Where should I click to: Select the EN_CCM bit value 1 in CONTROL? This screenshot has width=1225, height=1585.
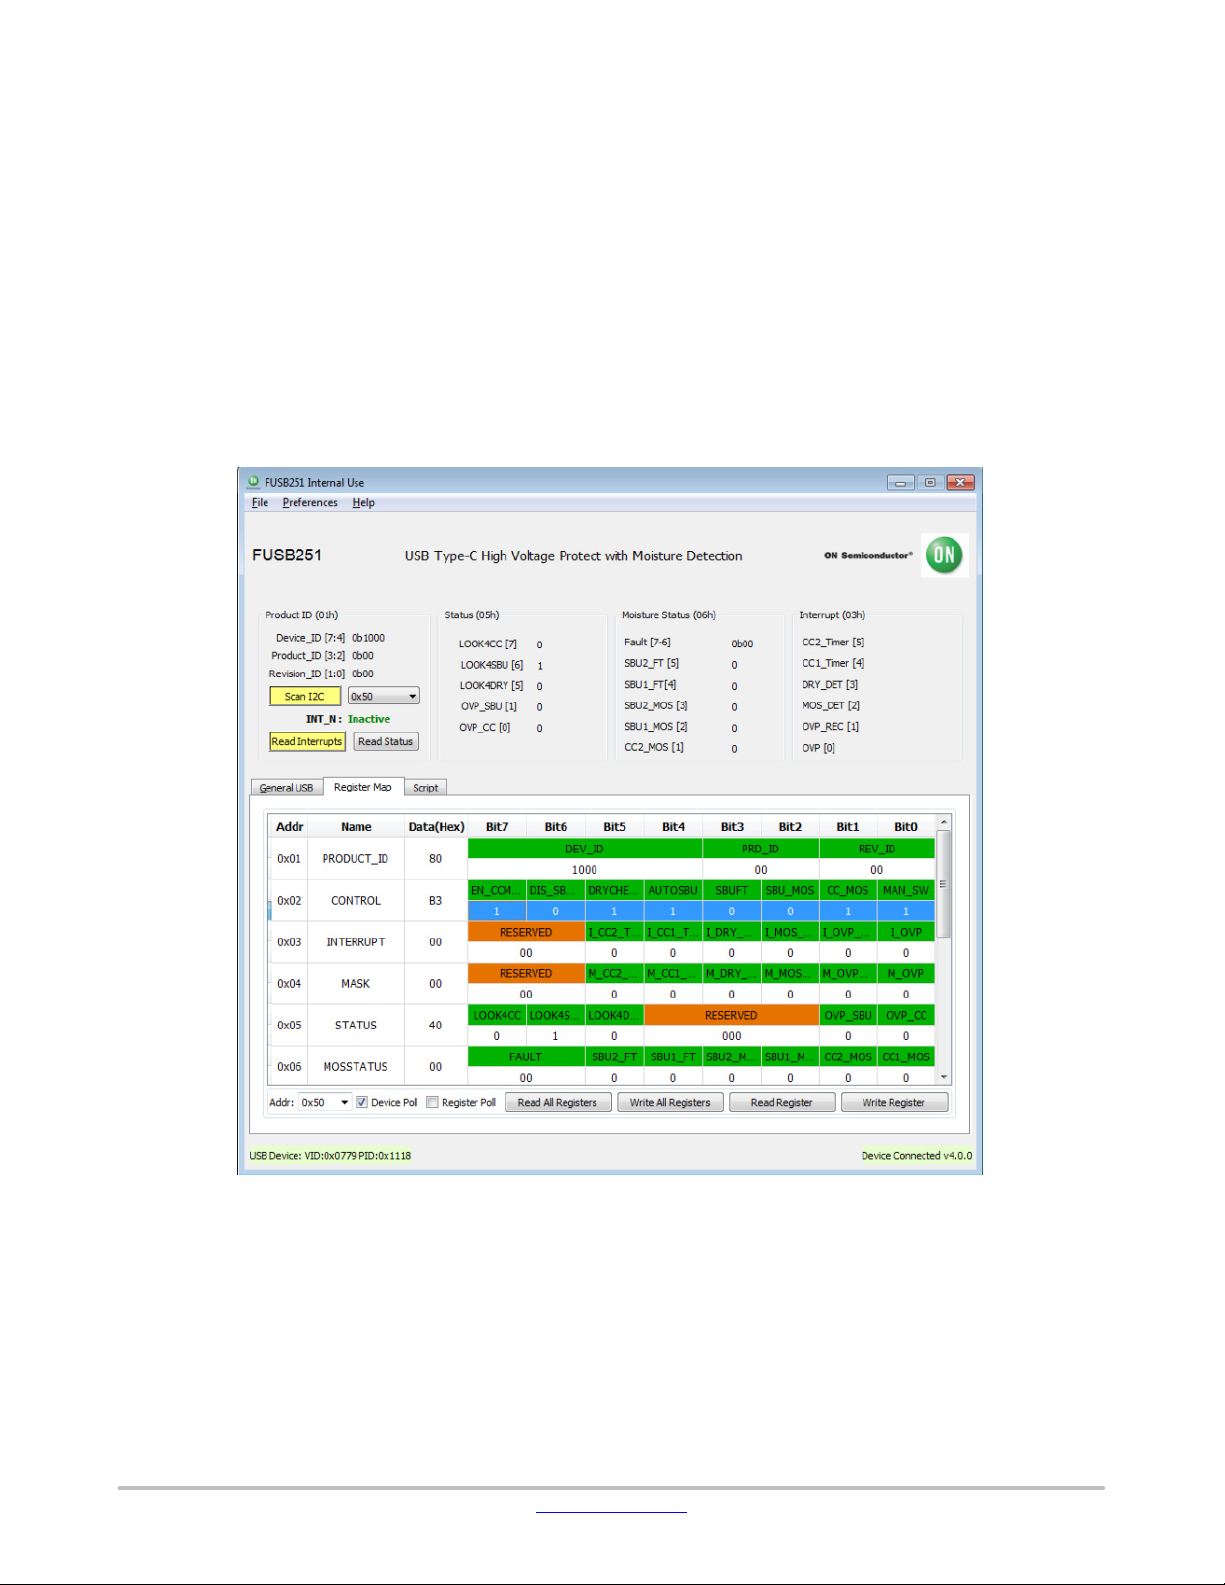[497, 911]
